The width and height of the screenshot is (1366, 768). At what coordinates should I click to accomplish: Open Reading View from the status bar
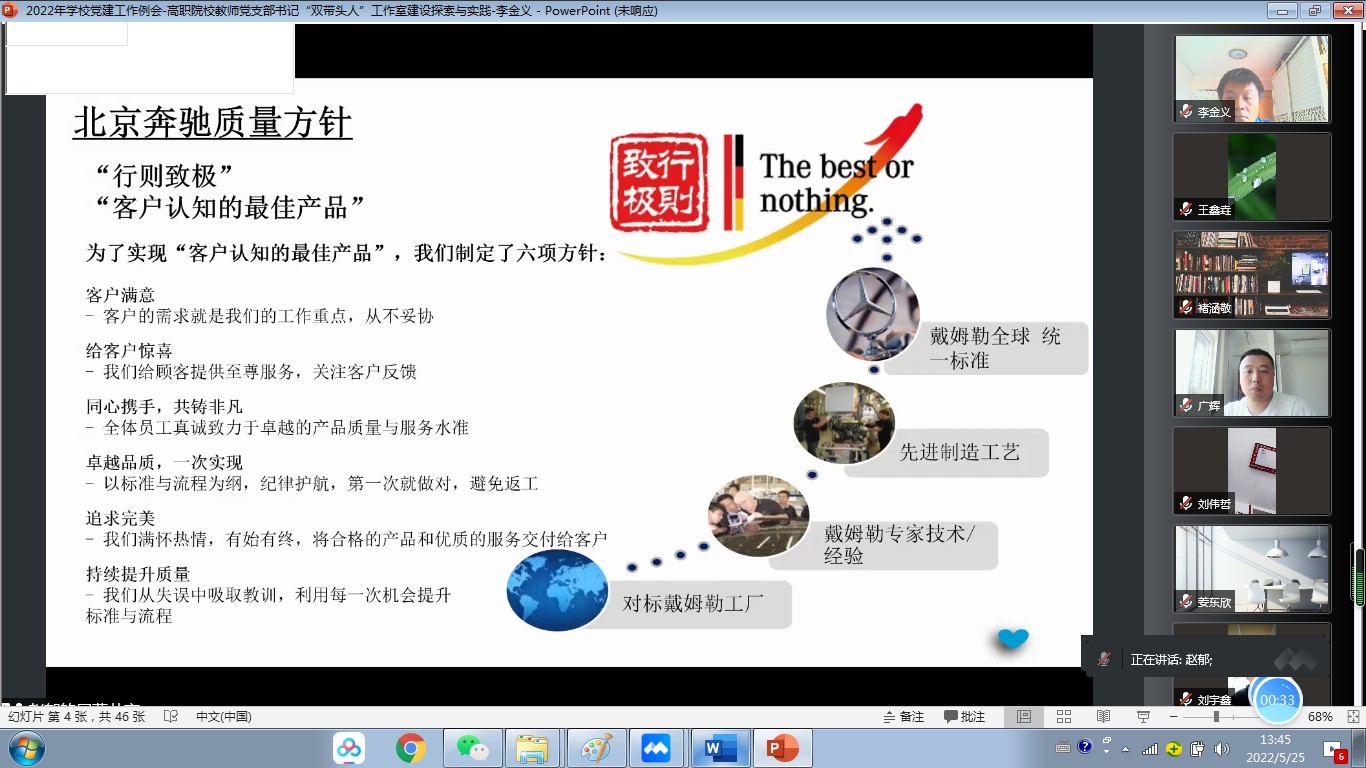1103,716
